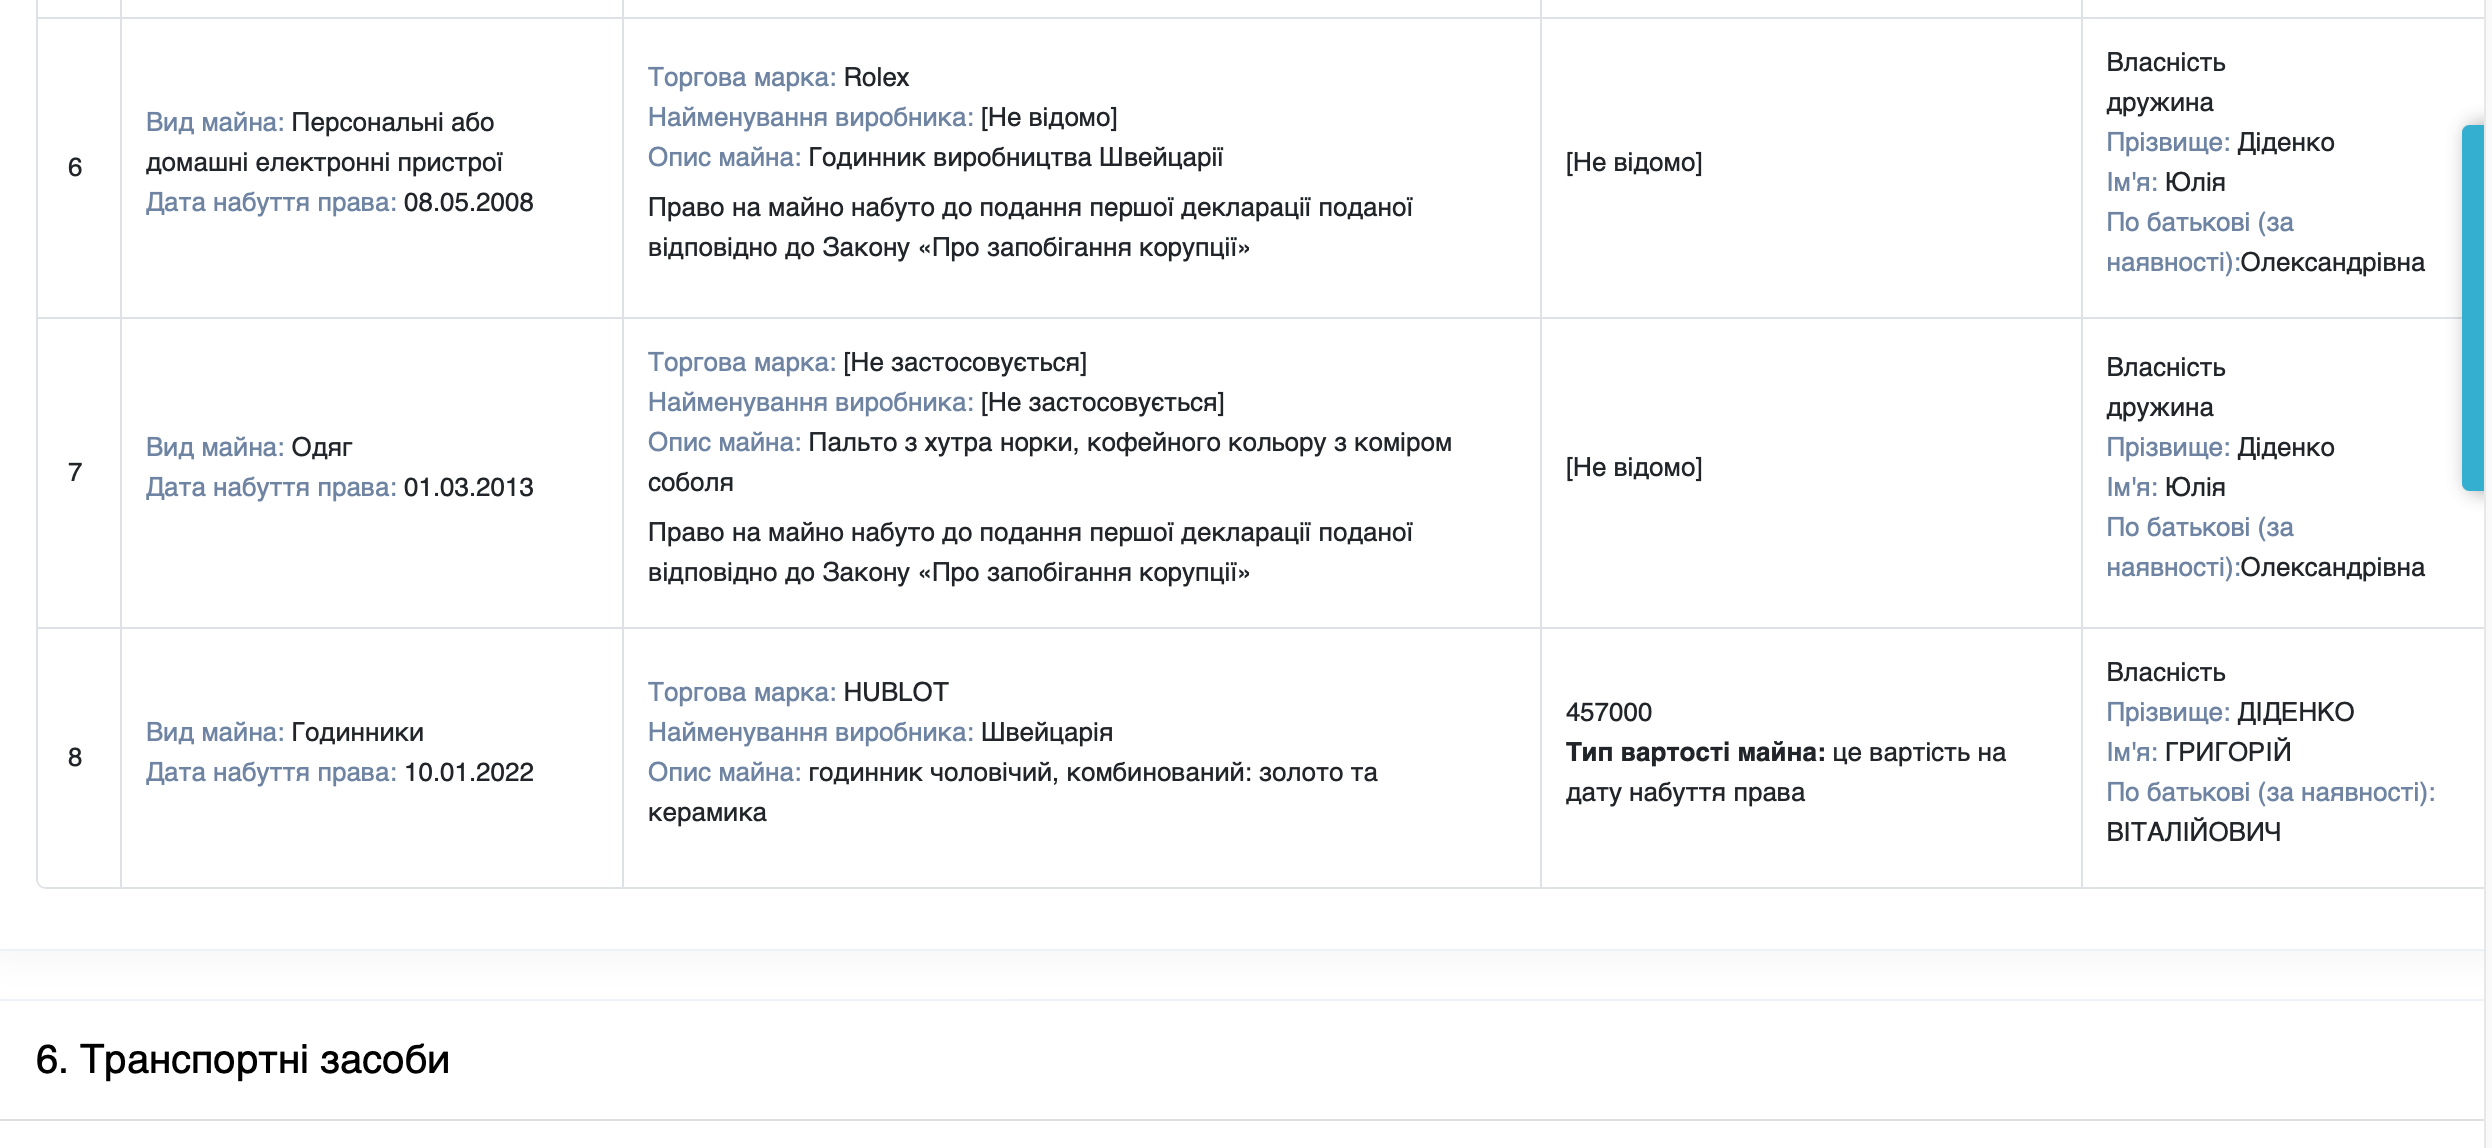Click the name ГРИГОРІЙ in owner cell

point(2227,752)
